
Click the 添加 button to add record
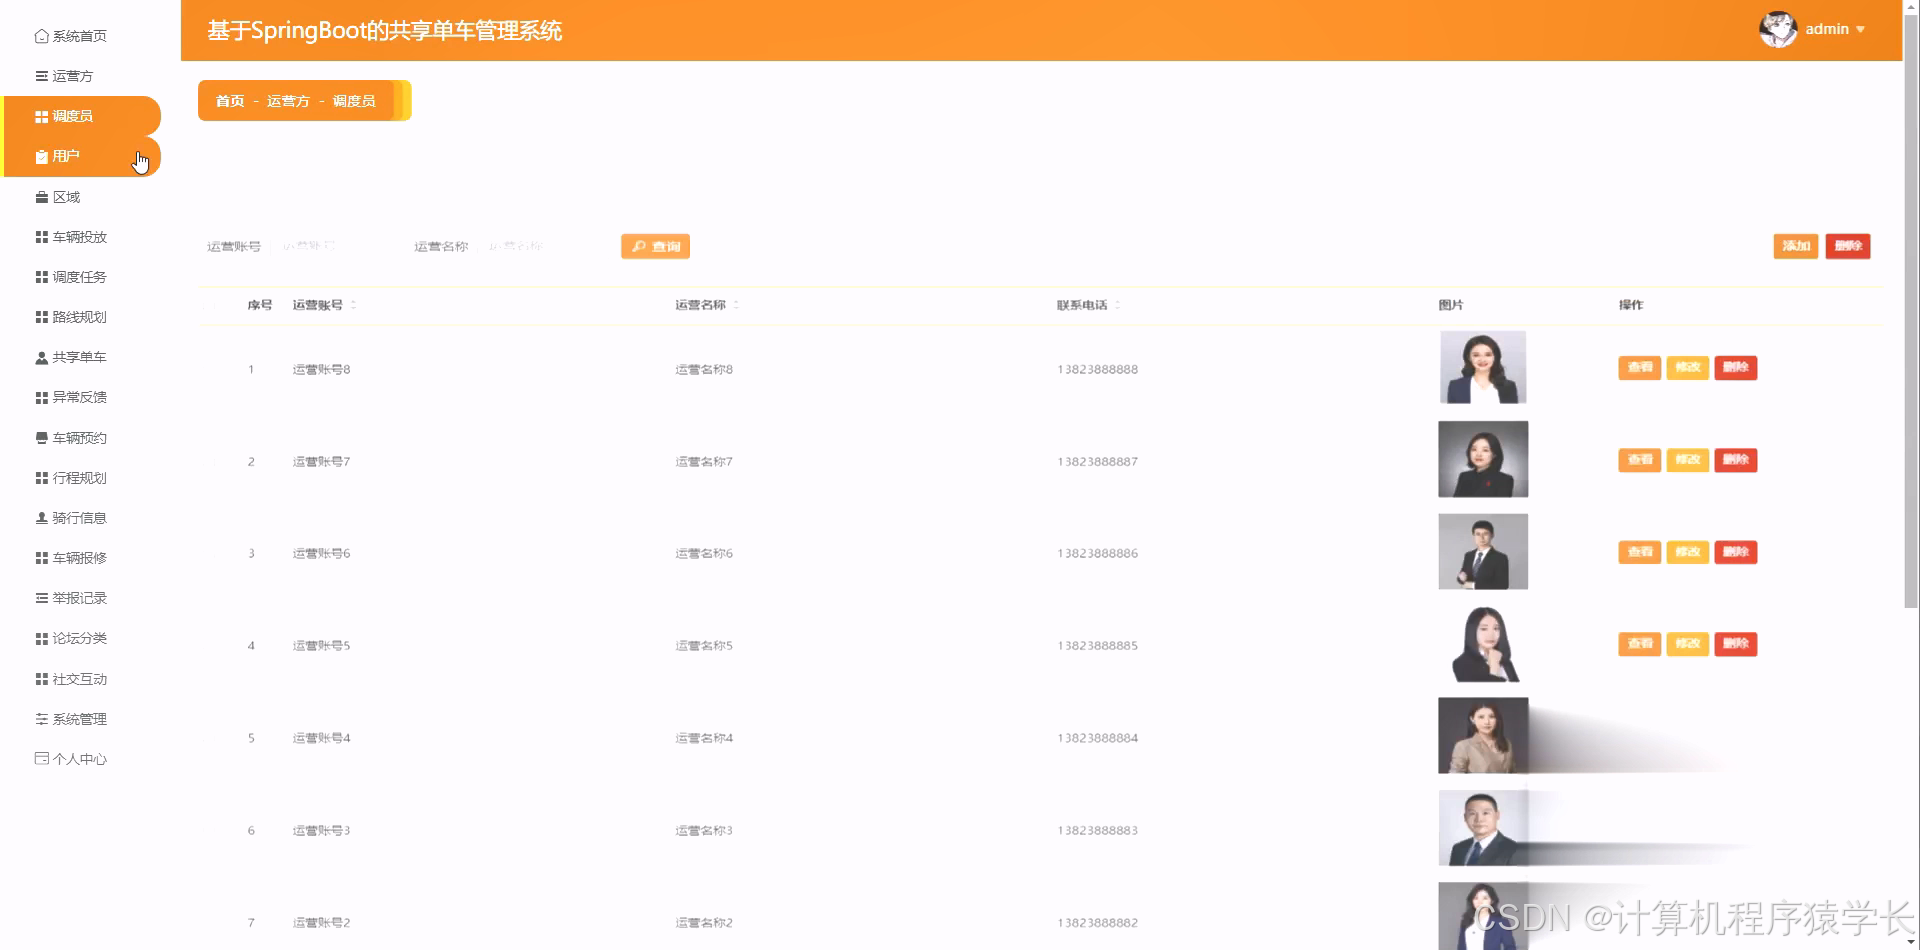[x=1796, y=245]
